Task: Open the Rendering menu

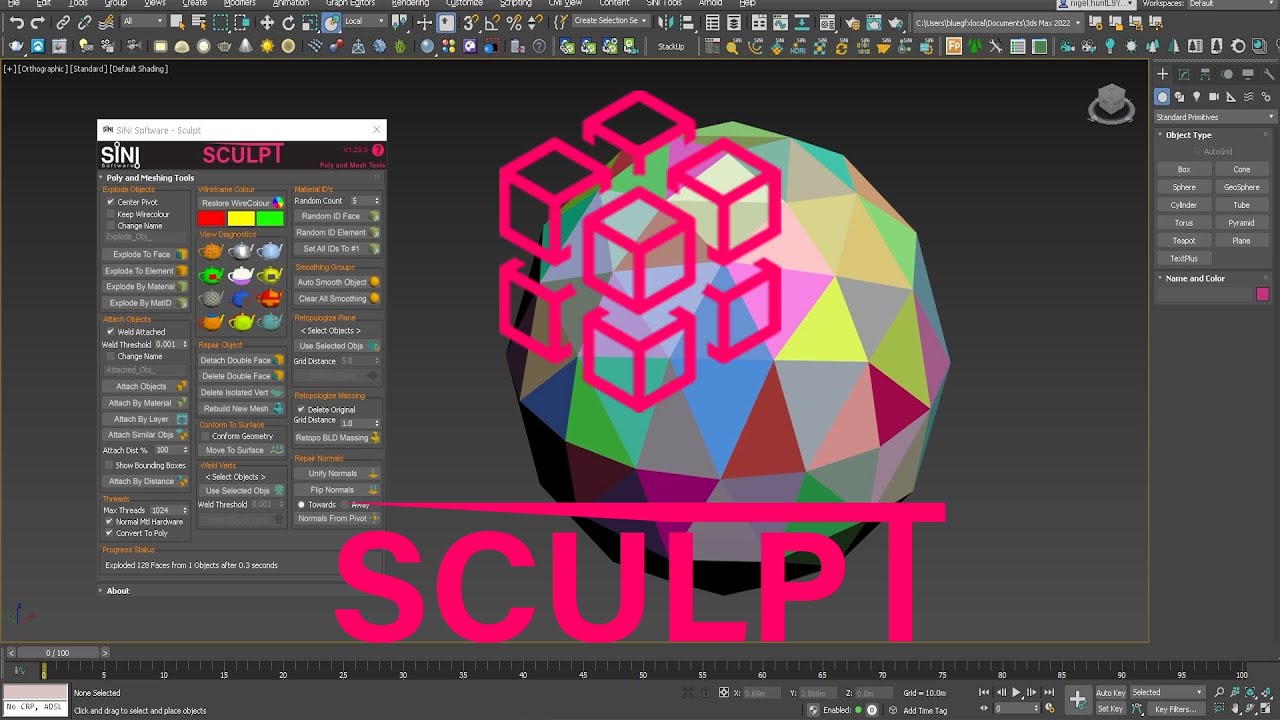Action: [410, 3]
